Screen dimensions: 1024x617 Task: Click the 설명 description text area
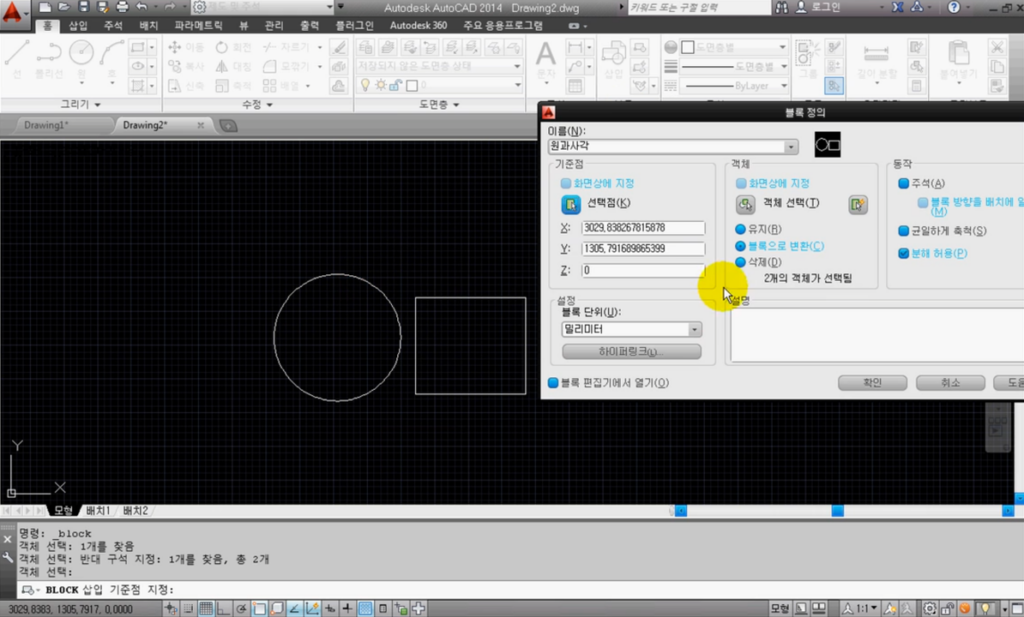(877, 336)
